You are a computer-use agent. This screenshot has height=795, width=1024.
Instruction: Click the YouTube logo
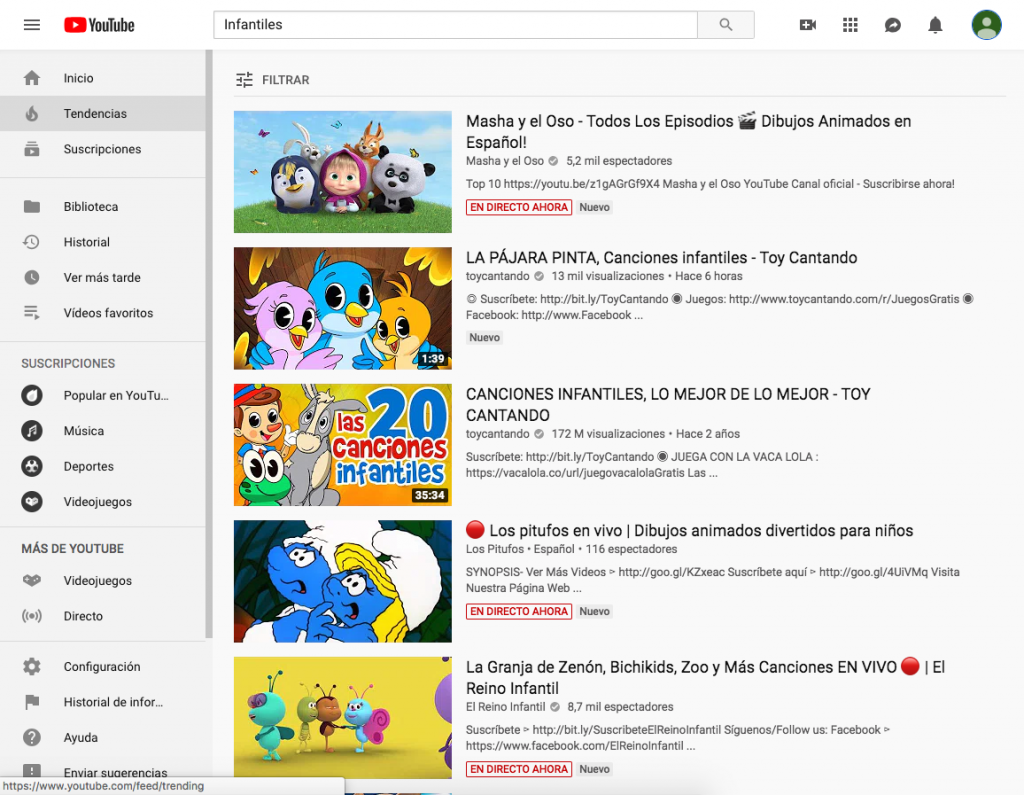tap(99, 25)
